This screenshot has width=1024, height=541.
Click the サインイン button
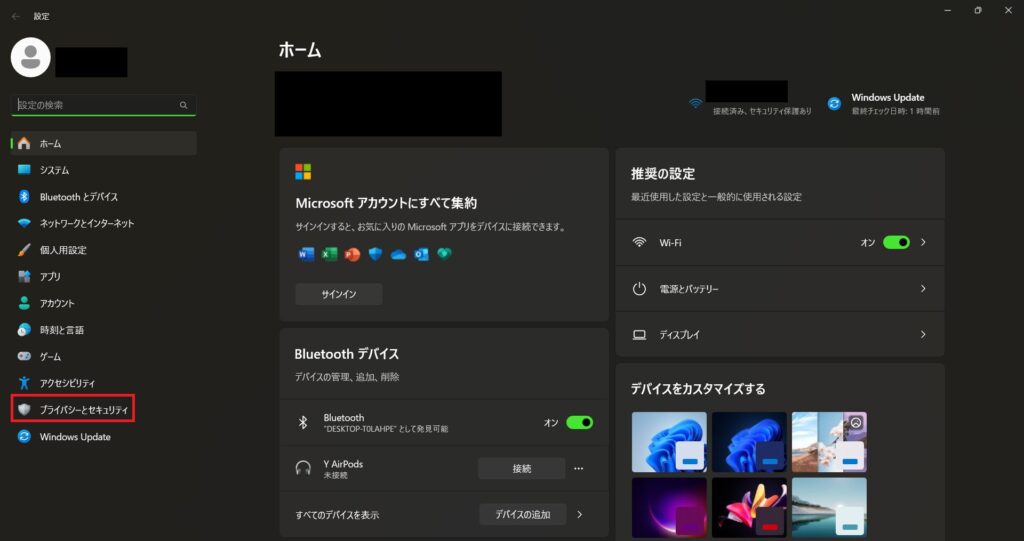(x=339, y=294)
